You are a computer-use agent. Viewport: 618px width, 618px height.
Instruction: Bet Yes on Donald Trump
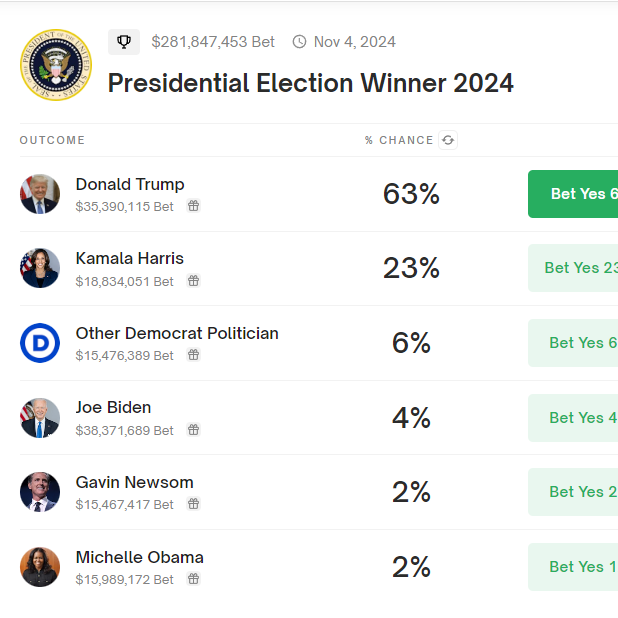573,194
